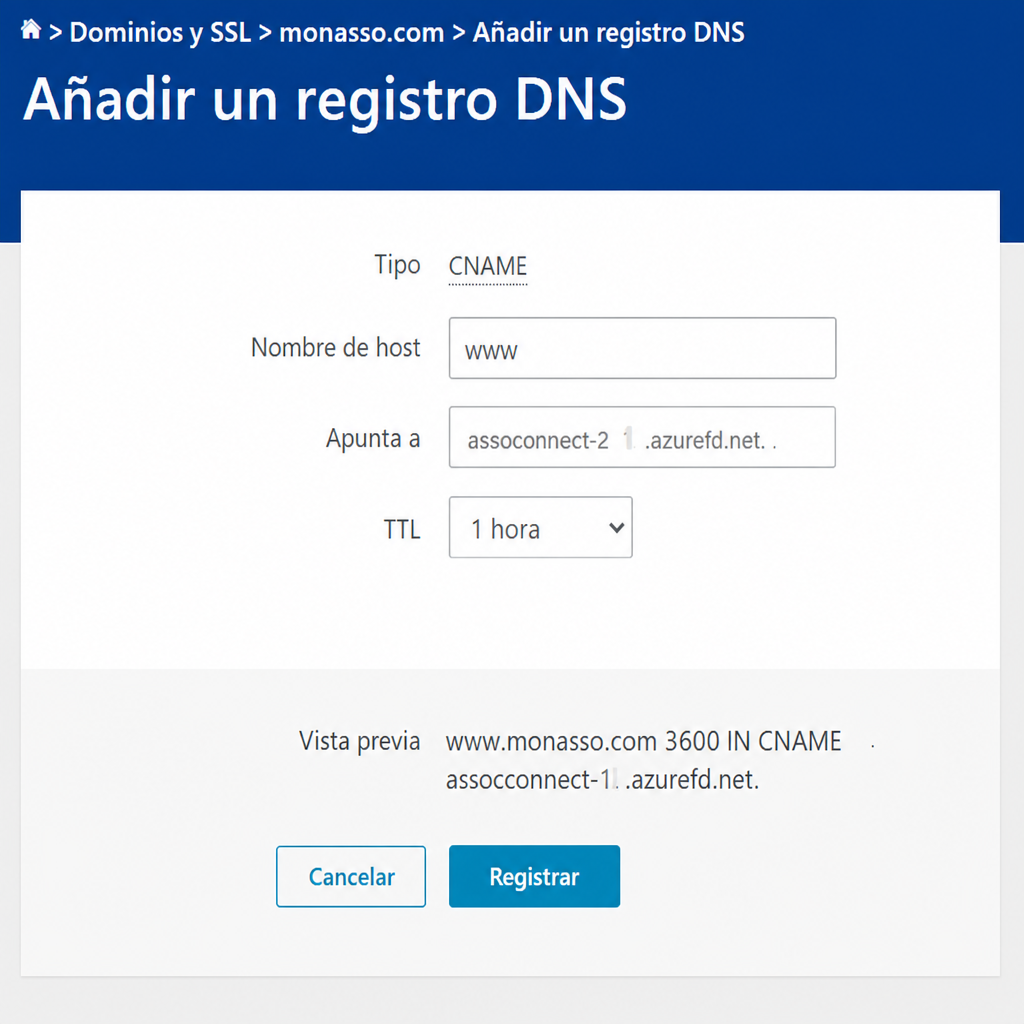Click the Apunta a label

373,438
